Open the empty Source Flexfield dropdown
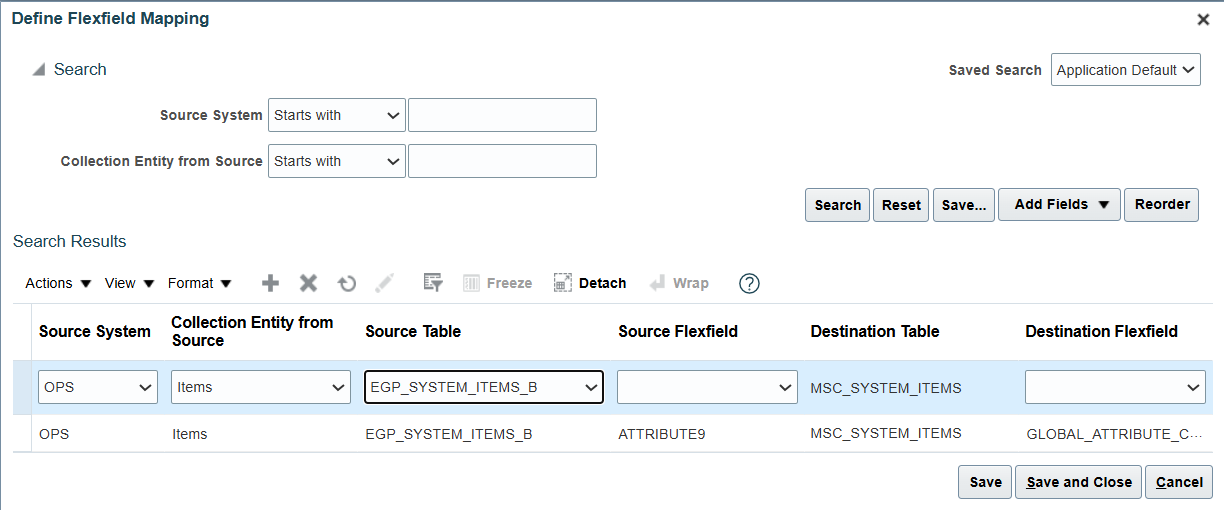The image size is (1224, 510). 707,387
